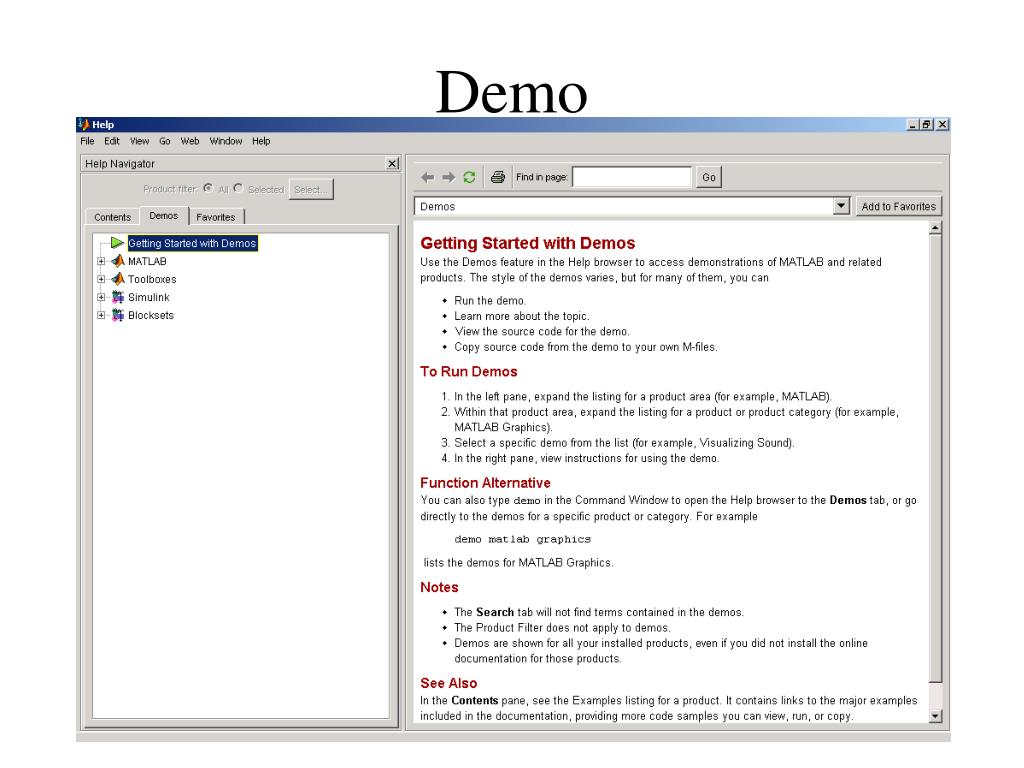The width and height of the screenshot is (1024, 768).
Task: Expand the Toolboxes demos node
Action: click(101, 279)
